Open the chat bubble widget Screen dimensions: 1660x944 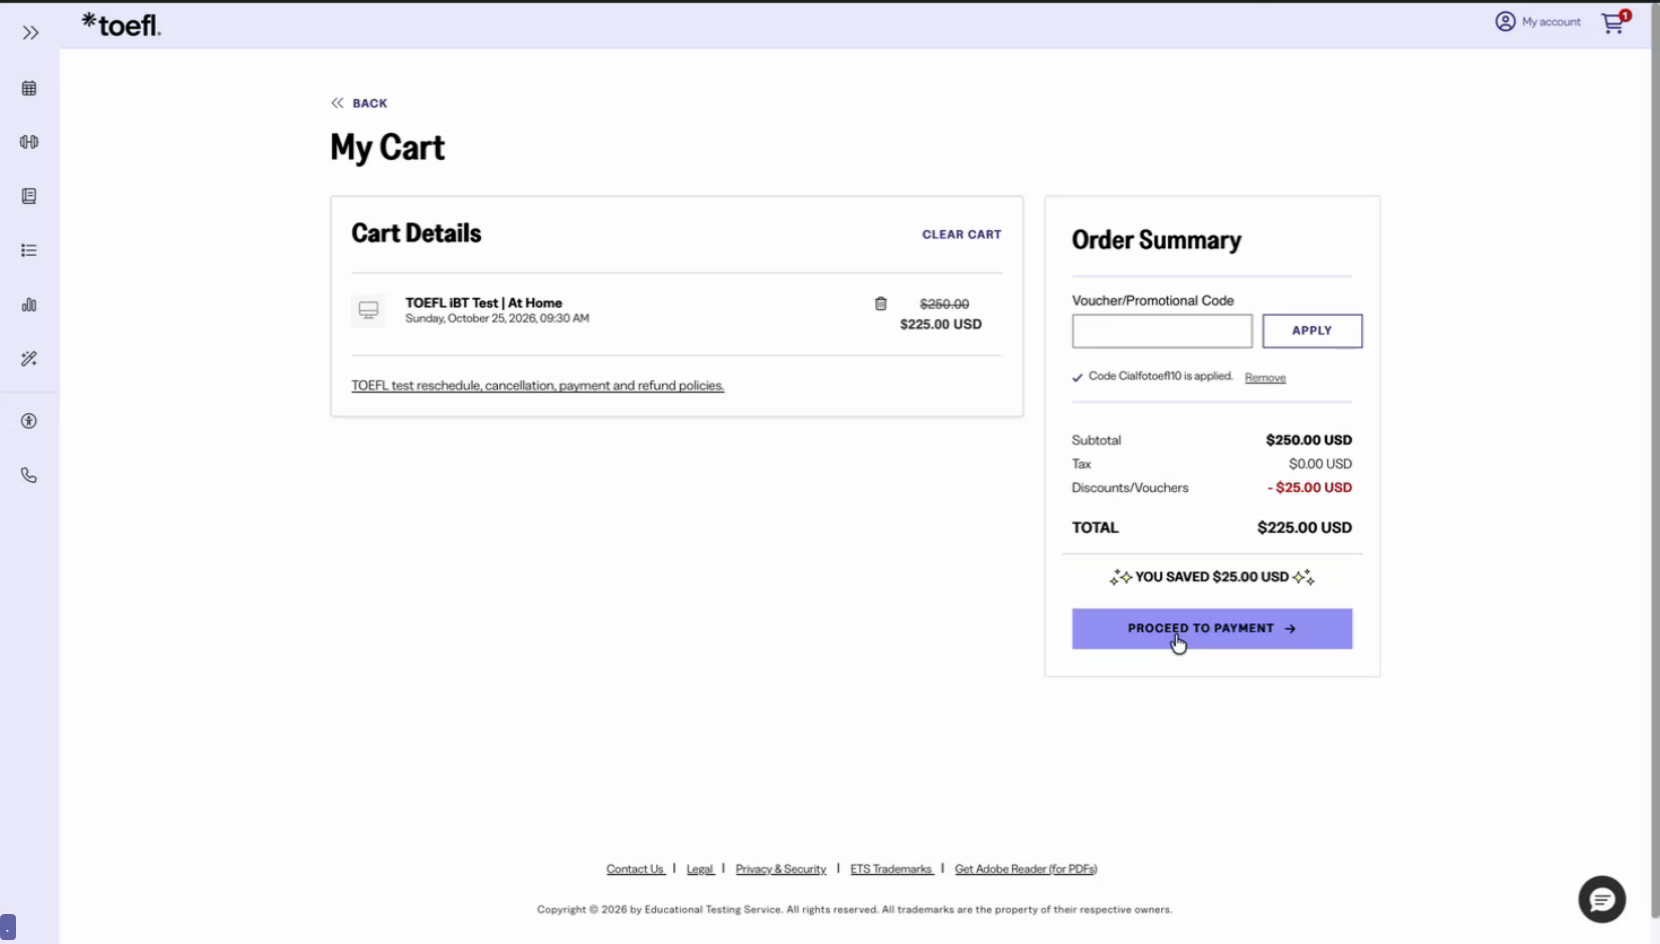[1602, 899]
